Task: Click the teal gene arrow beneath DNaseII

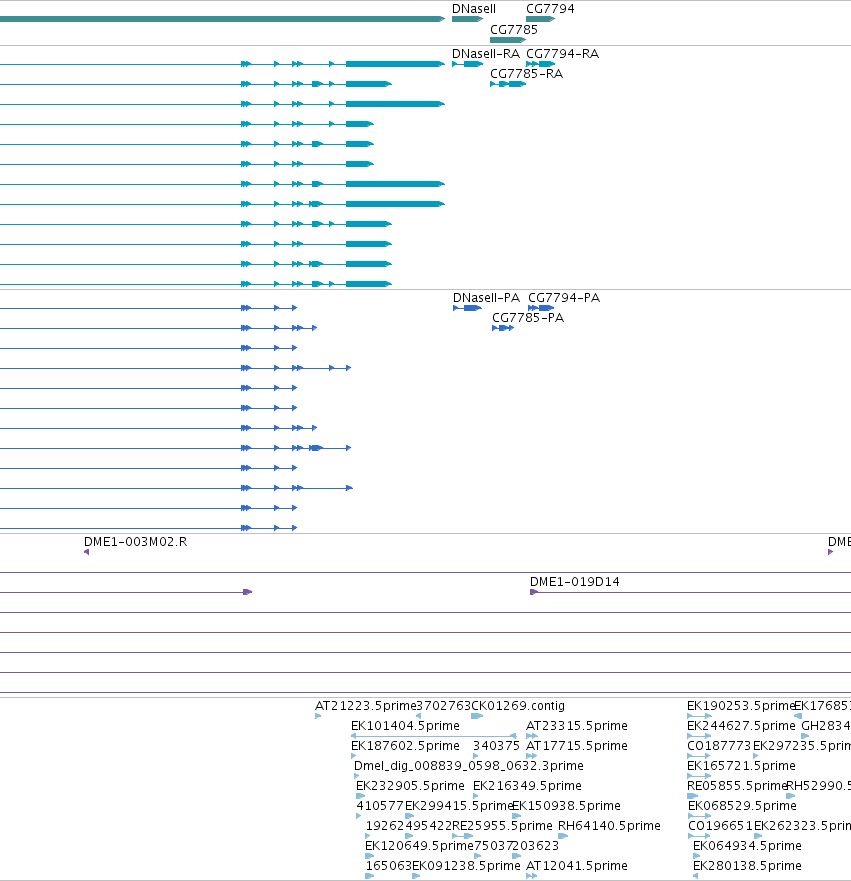Action: pos(467,19)
